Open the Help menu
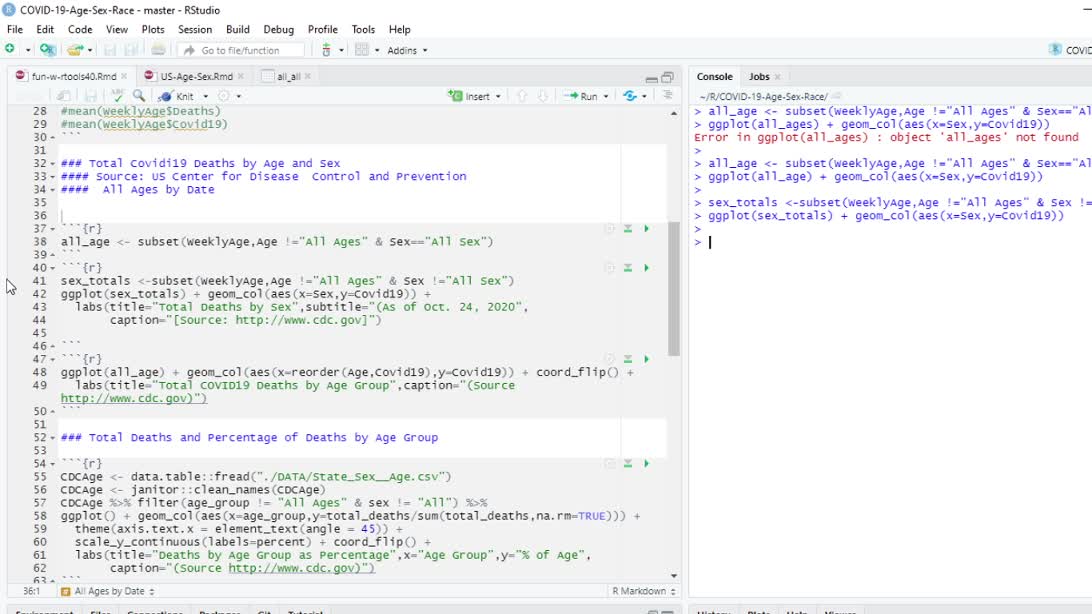Screen dimensions: 1092x614 399,29
